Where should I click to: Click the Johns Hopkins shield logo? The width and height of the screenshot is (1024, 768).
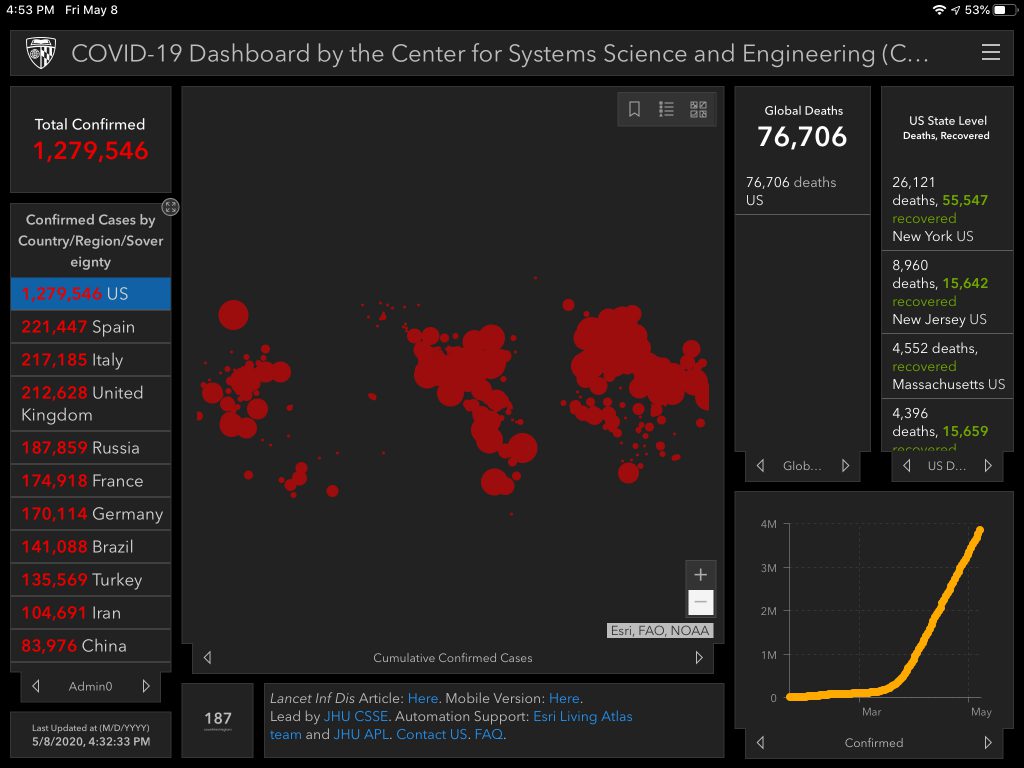pyautogui.click(x=40, y=53)
